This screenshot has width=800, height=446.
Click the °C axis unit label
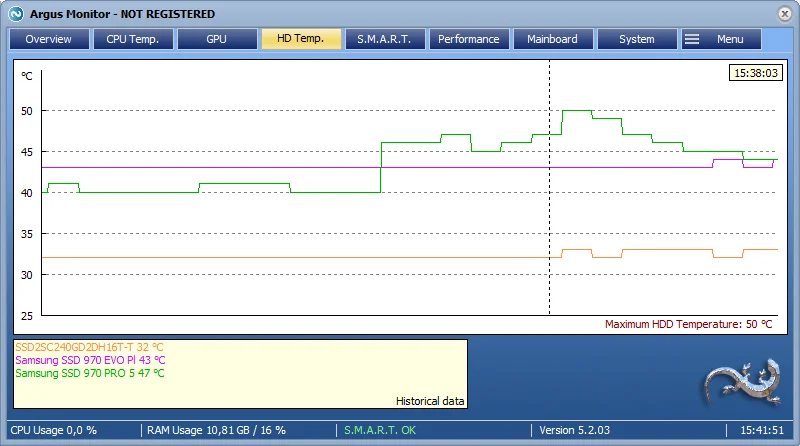27,76
